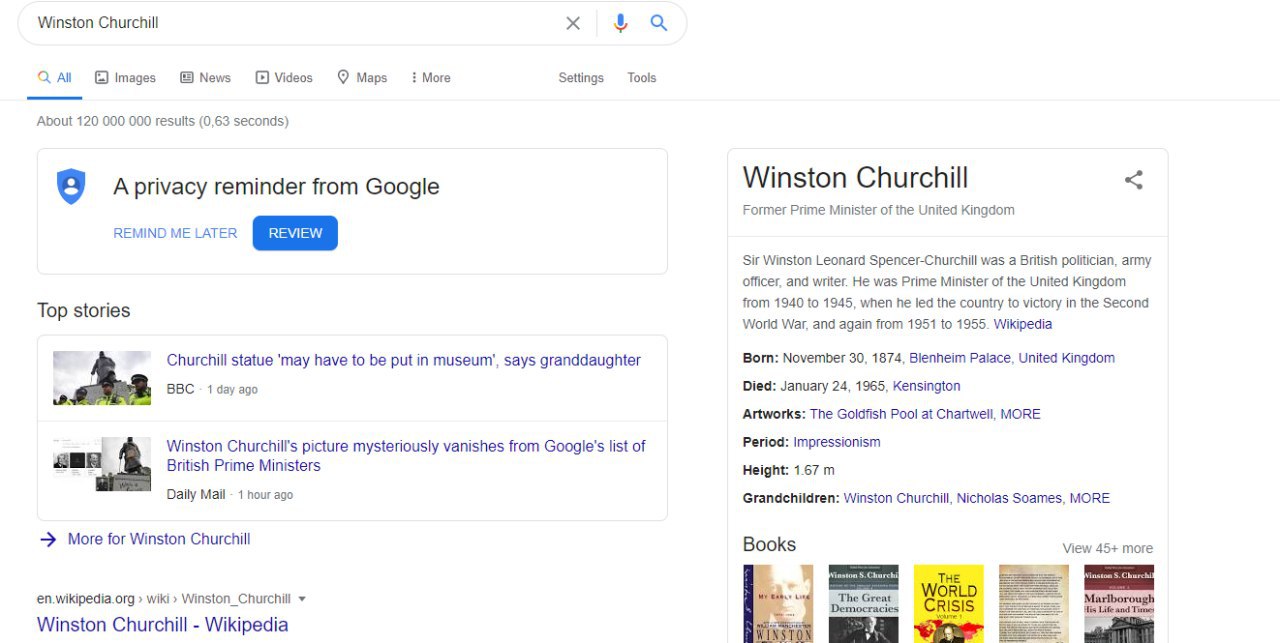The image size is (1280, 643).
Task: Click the share icon in Churchill panel
Action: click(1133, 180)
